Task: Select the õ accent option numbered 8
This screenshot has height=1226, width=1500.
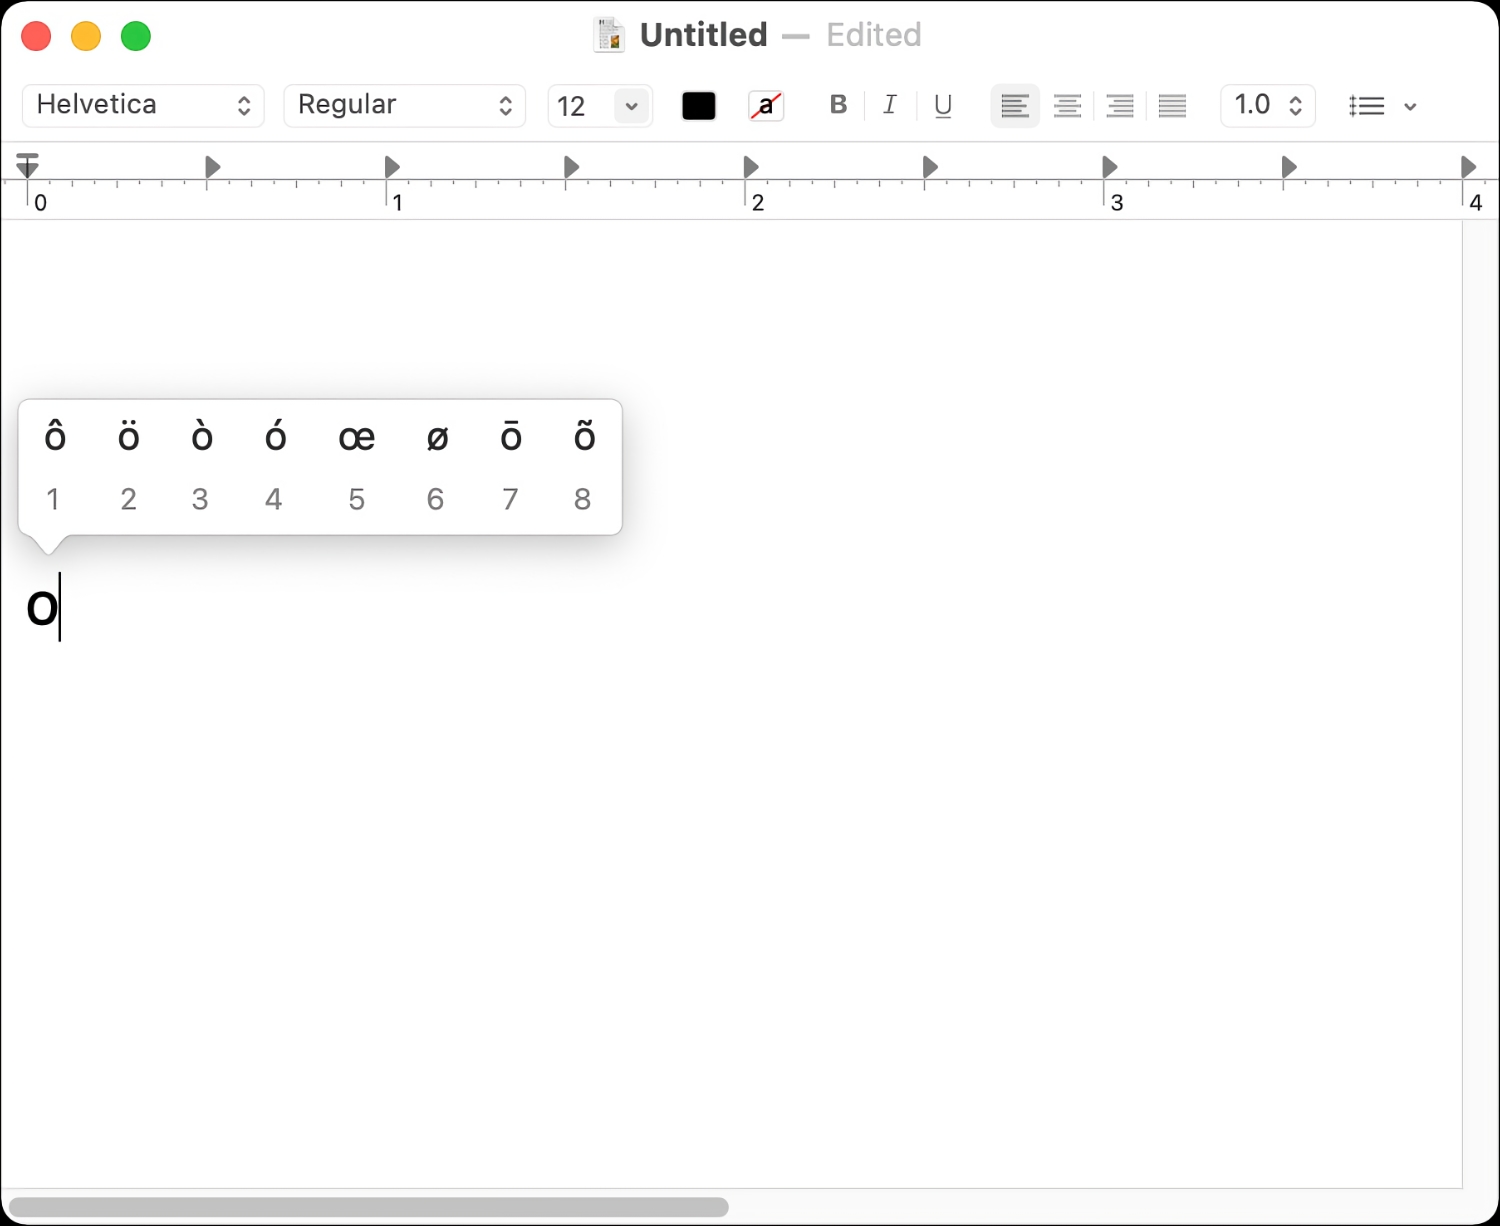Action: tap(583, 436)
